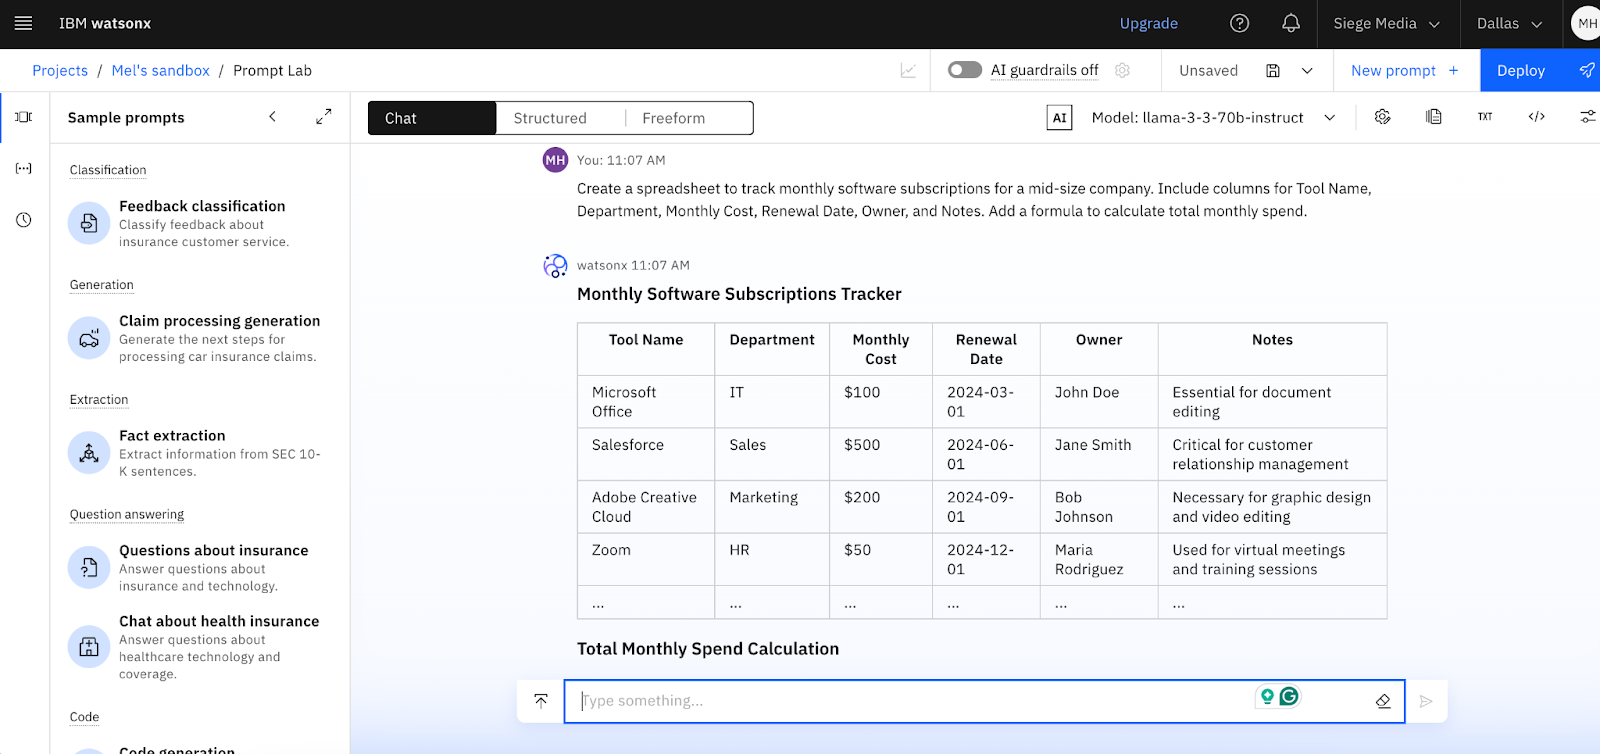Open the help question mark icon
Viewport: 1600px width, 754px height.
[x=1239, y=23]
